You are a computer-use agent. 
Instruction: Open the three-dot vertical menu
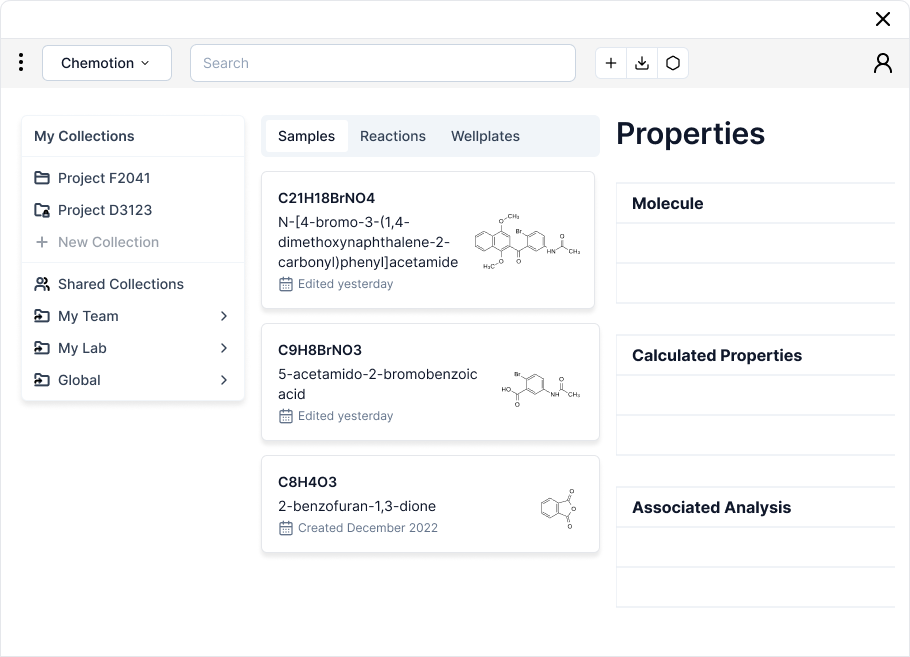(21, 63)
